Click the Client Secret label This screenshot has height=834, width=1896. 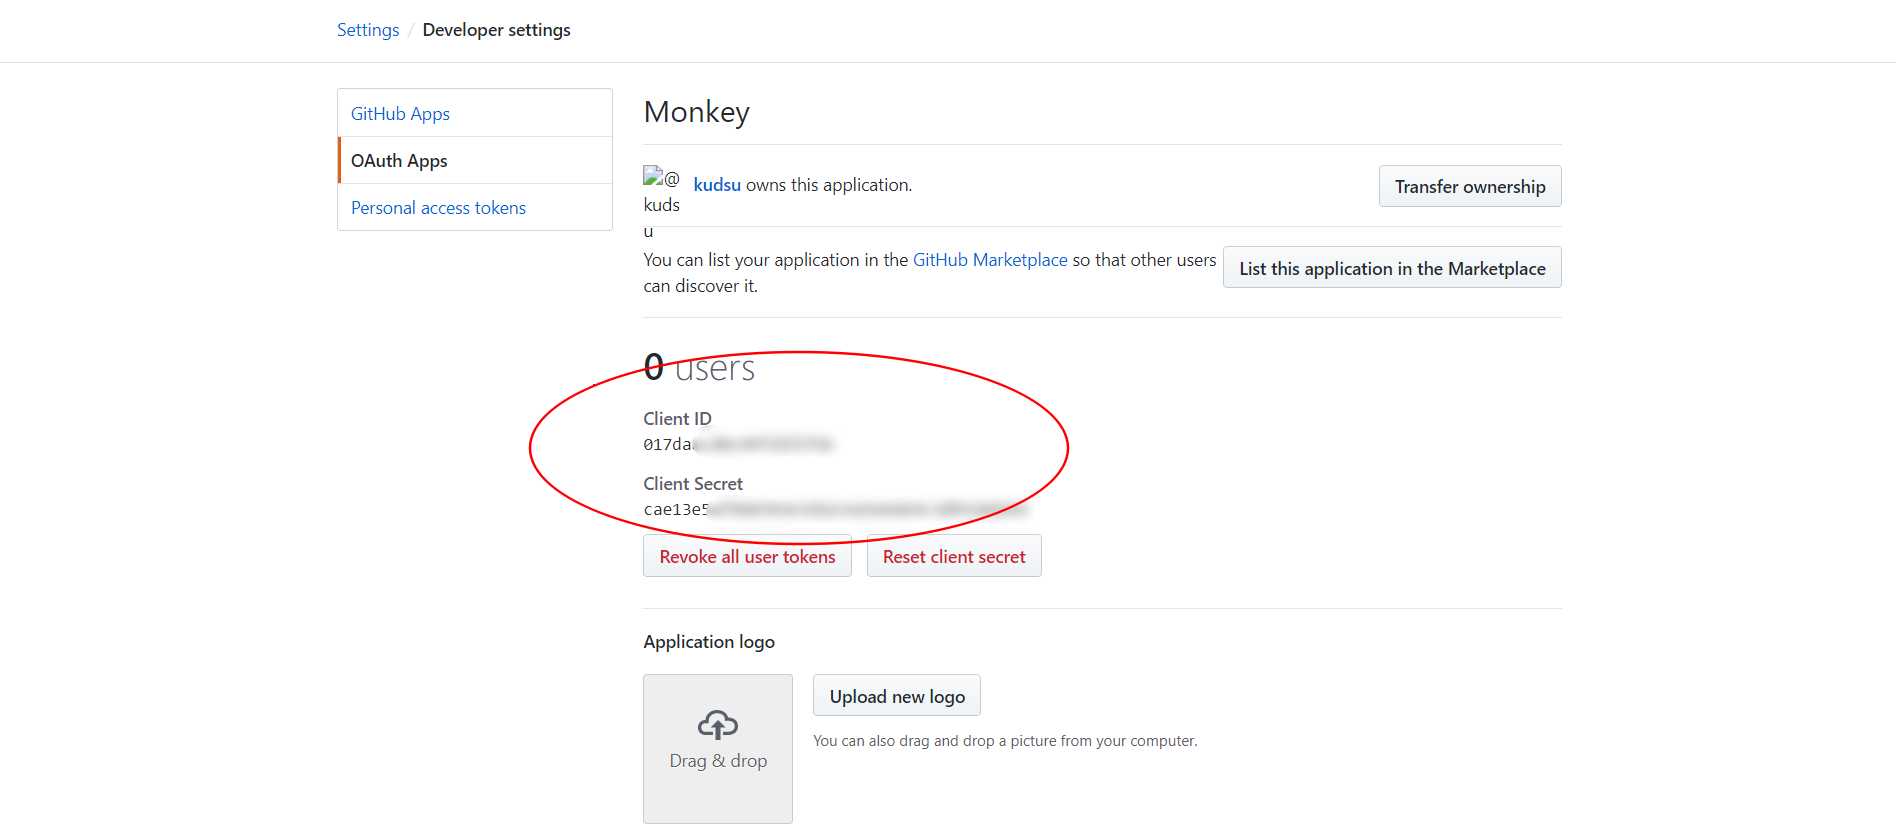point(693,484)
